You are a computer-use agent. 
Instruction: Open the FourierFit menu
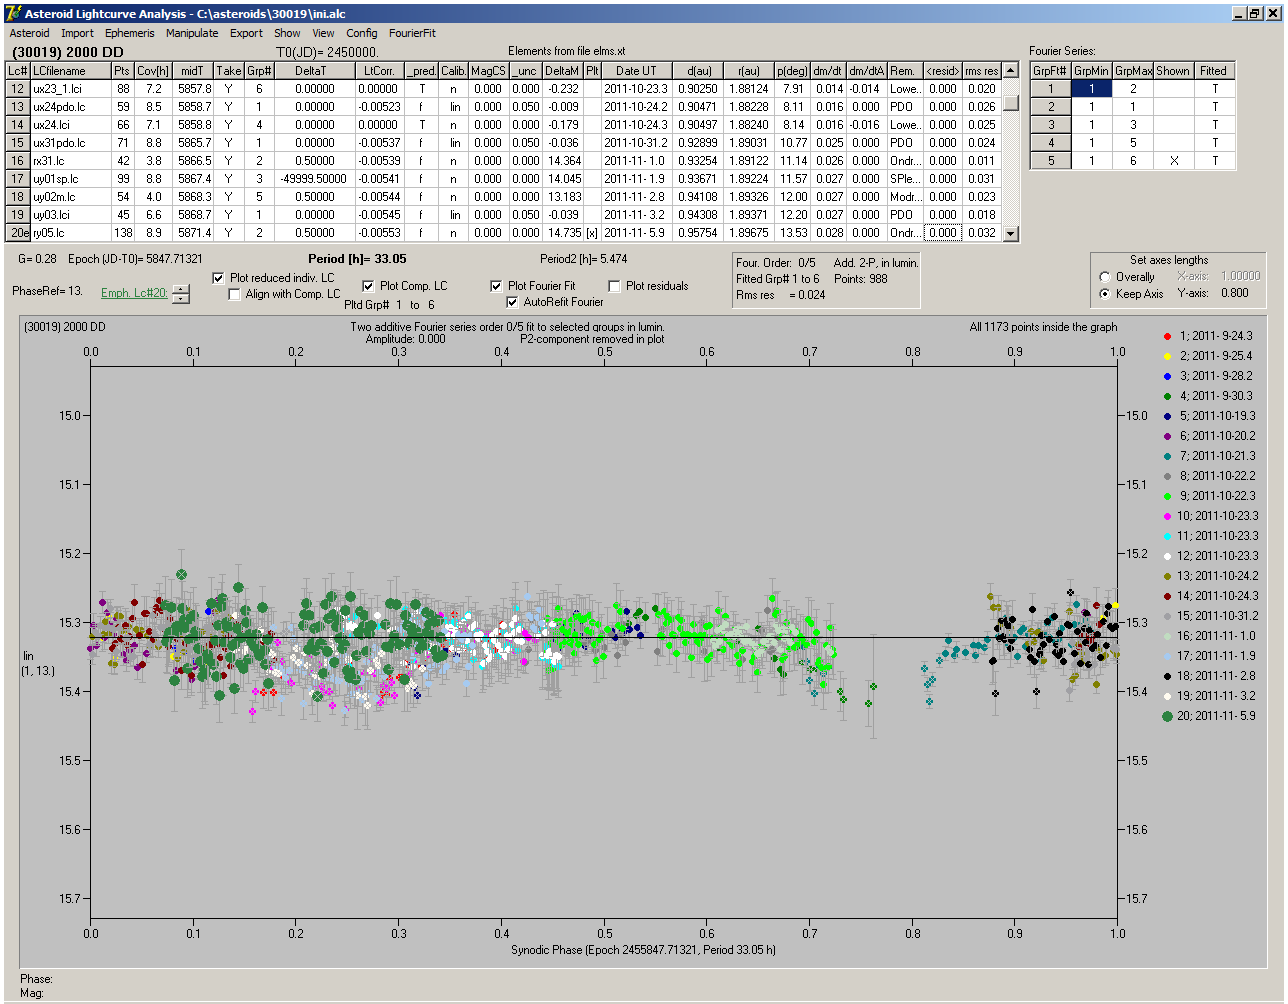[x=412, y=33]
